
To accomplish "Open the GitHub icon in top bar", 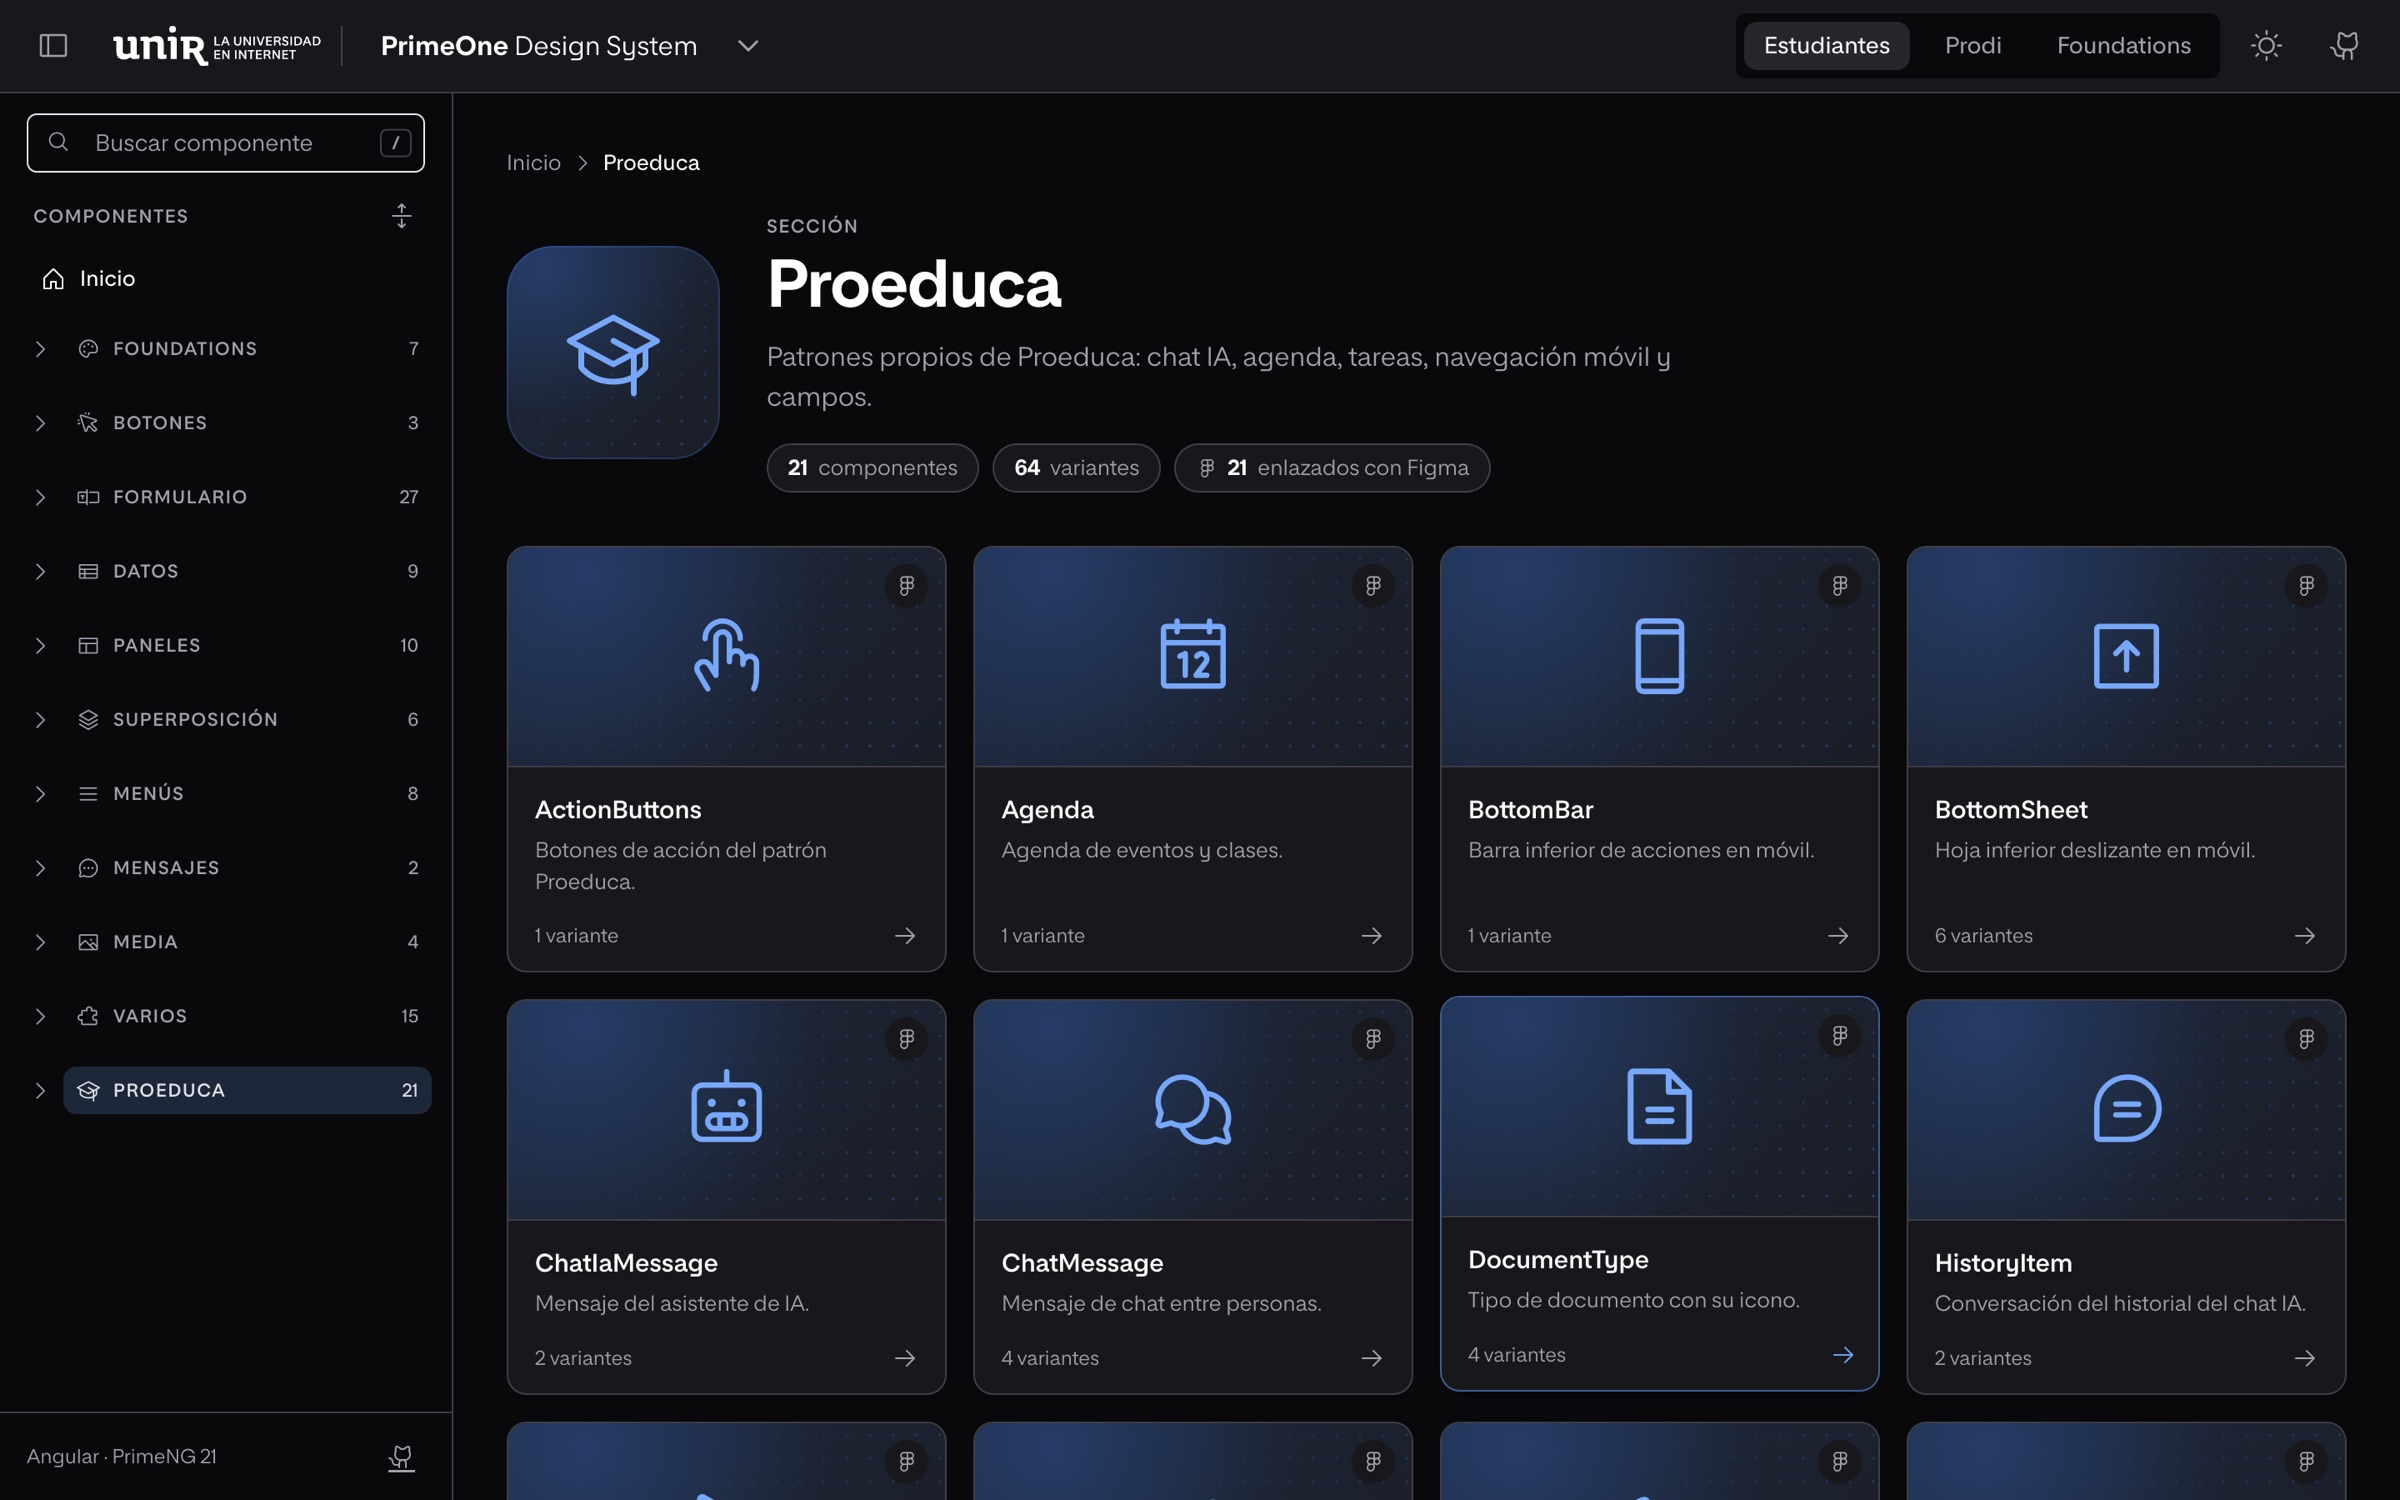I will click(2344, 46).
